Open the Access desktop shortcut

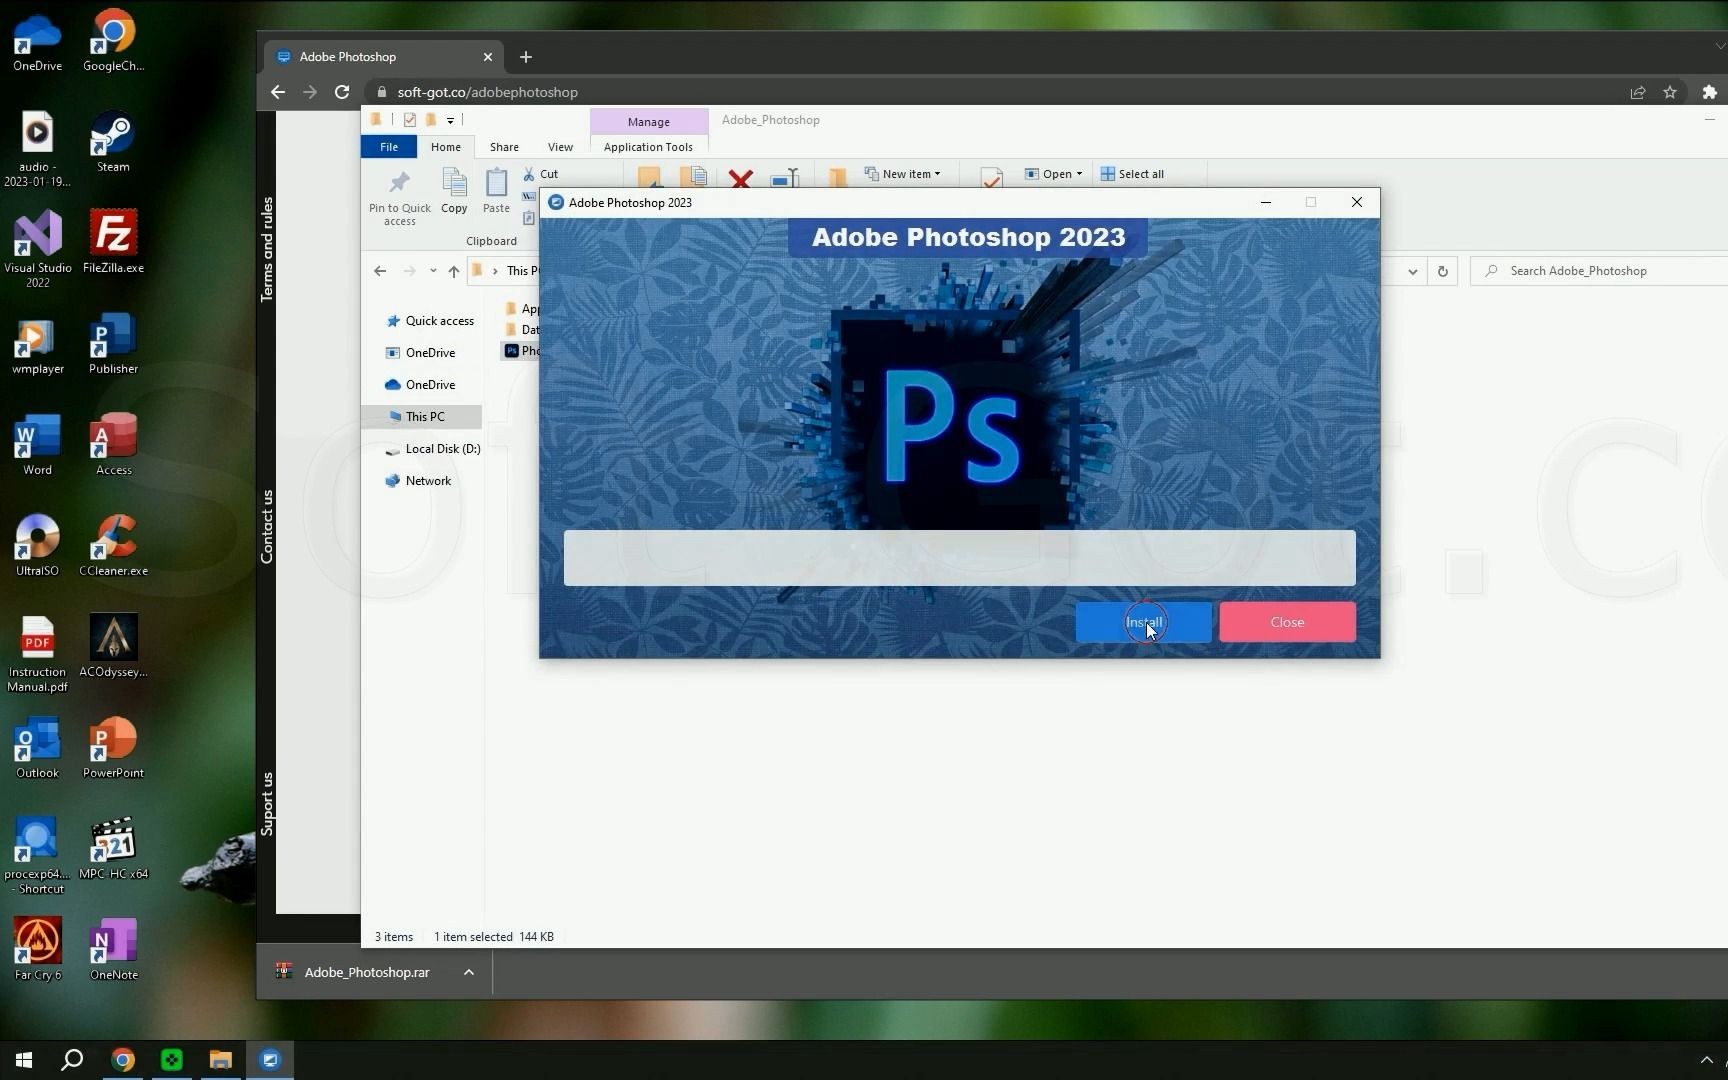(113, 444)
